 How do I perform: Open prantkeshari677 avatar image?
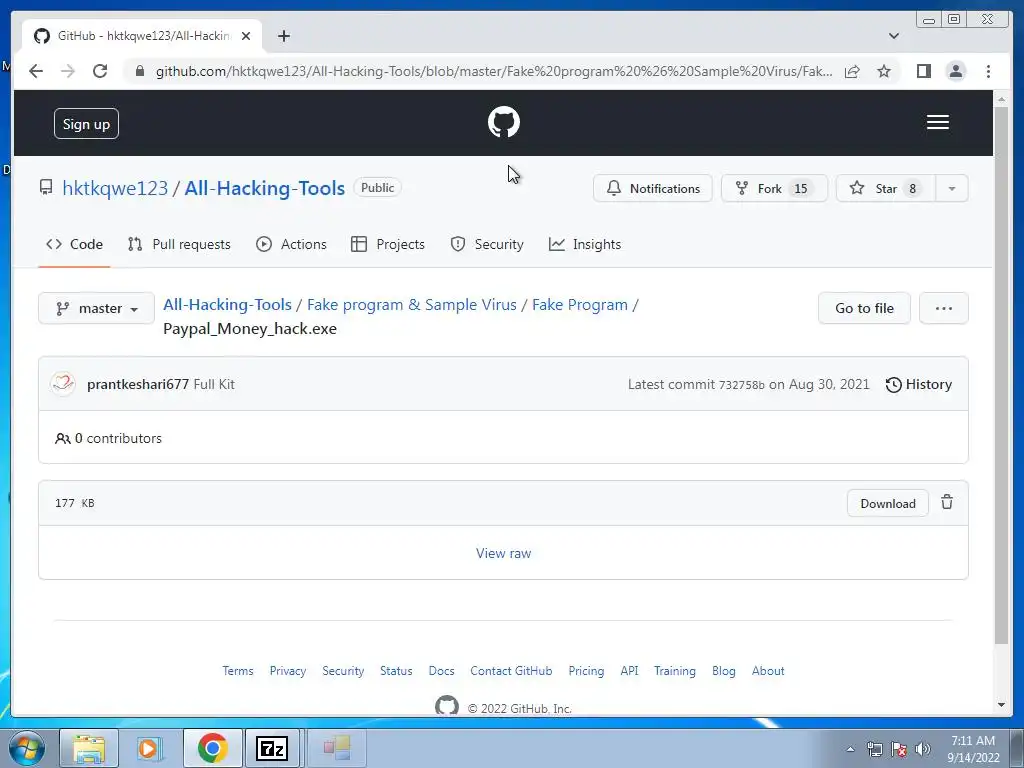pyautogui.click(x=63, y=384)
